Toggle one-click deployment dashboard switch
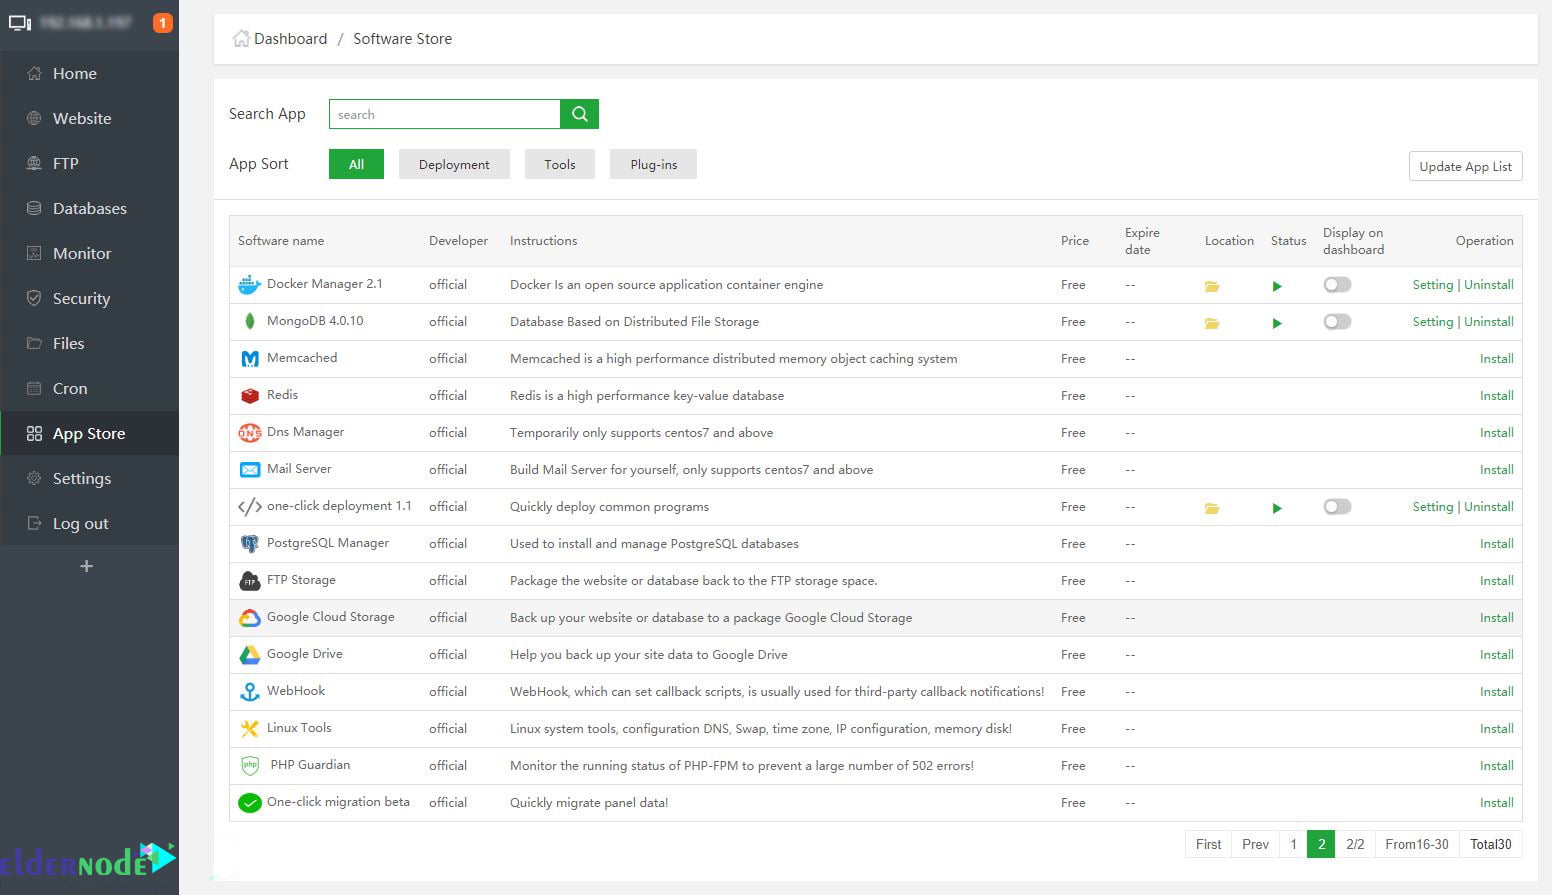The height and width of the screenshot is (895, 1552). point(1337,506)
